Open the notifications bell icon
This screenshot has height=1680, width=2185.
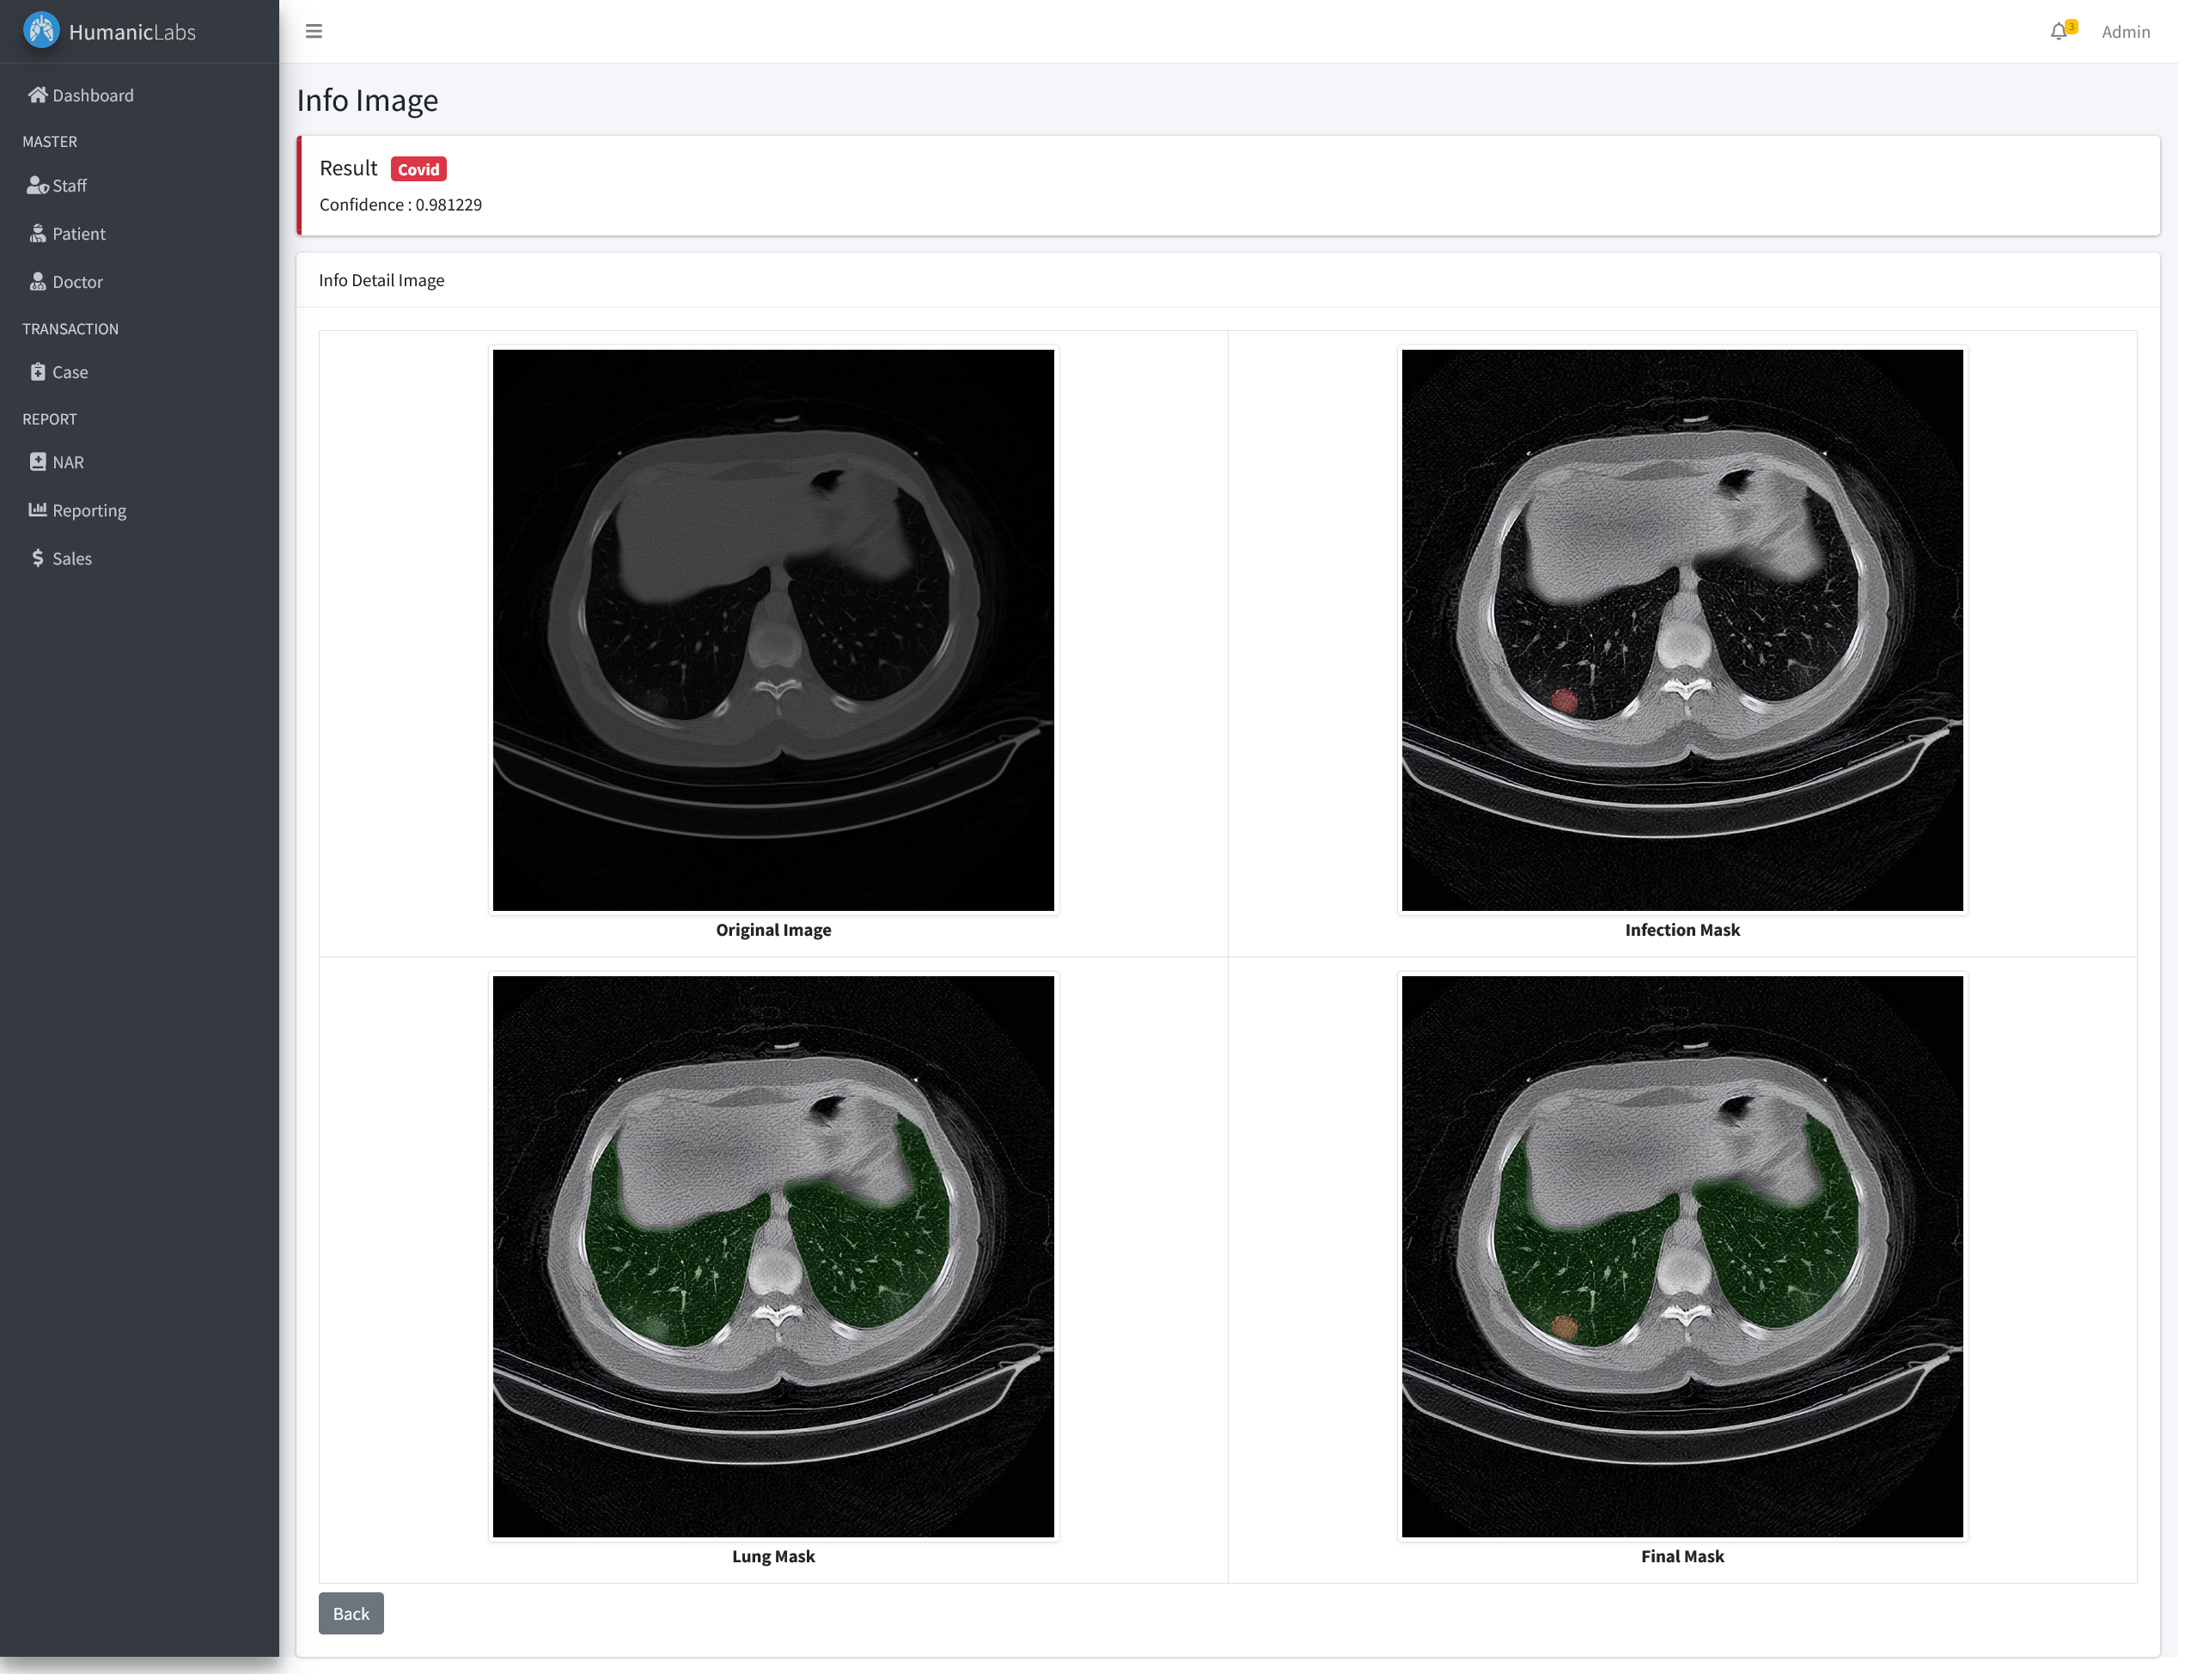pos(2058,32)
